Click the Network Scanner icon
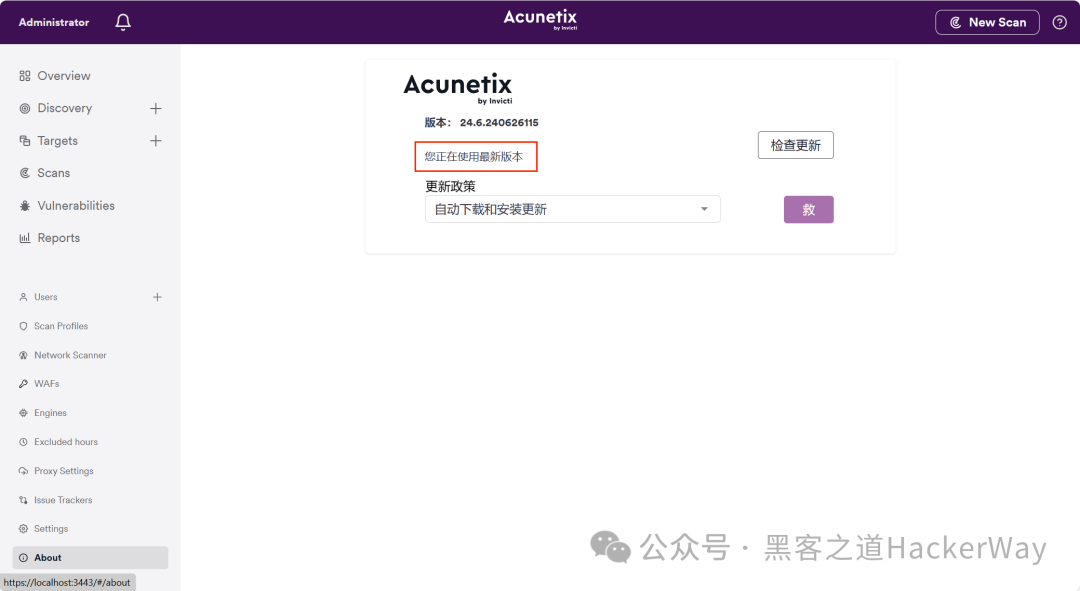The width and height of the screenshot is (1080, 591). click(x=23, y=355)
